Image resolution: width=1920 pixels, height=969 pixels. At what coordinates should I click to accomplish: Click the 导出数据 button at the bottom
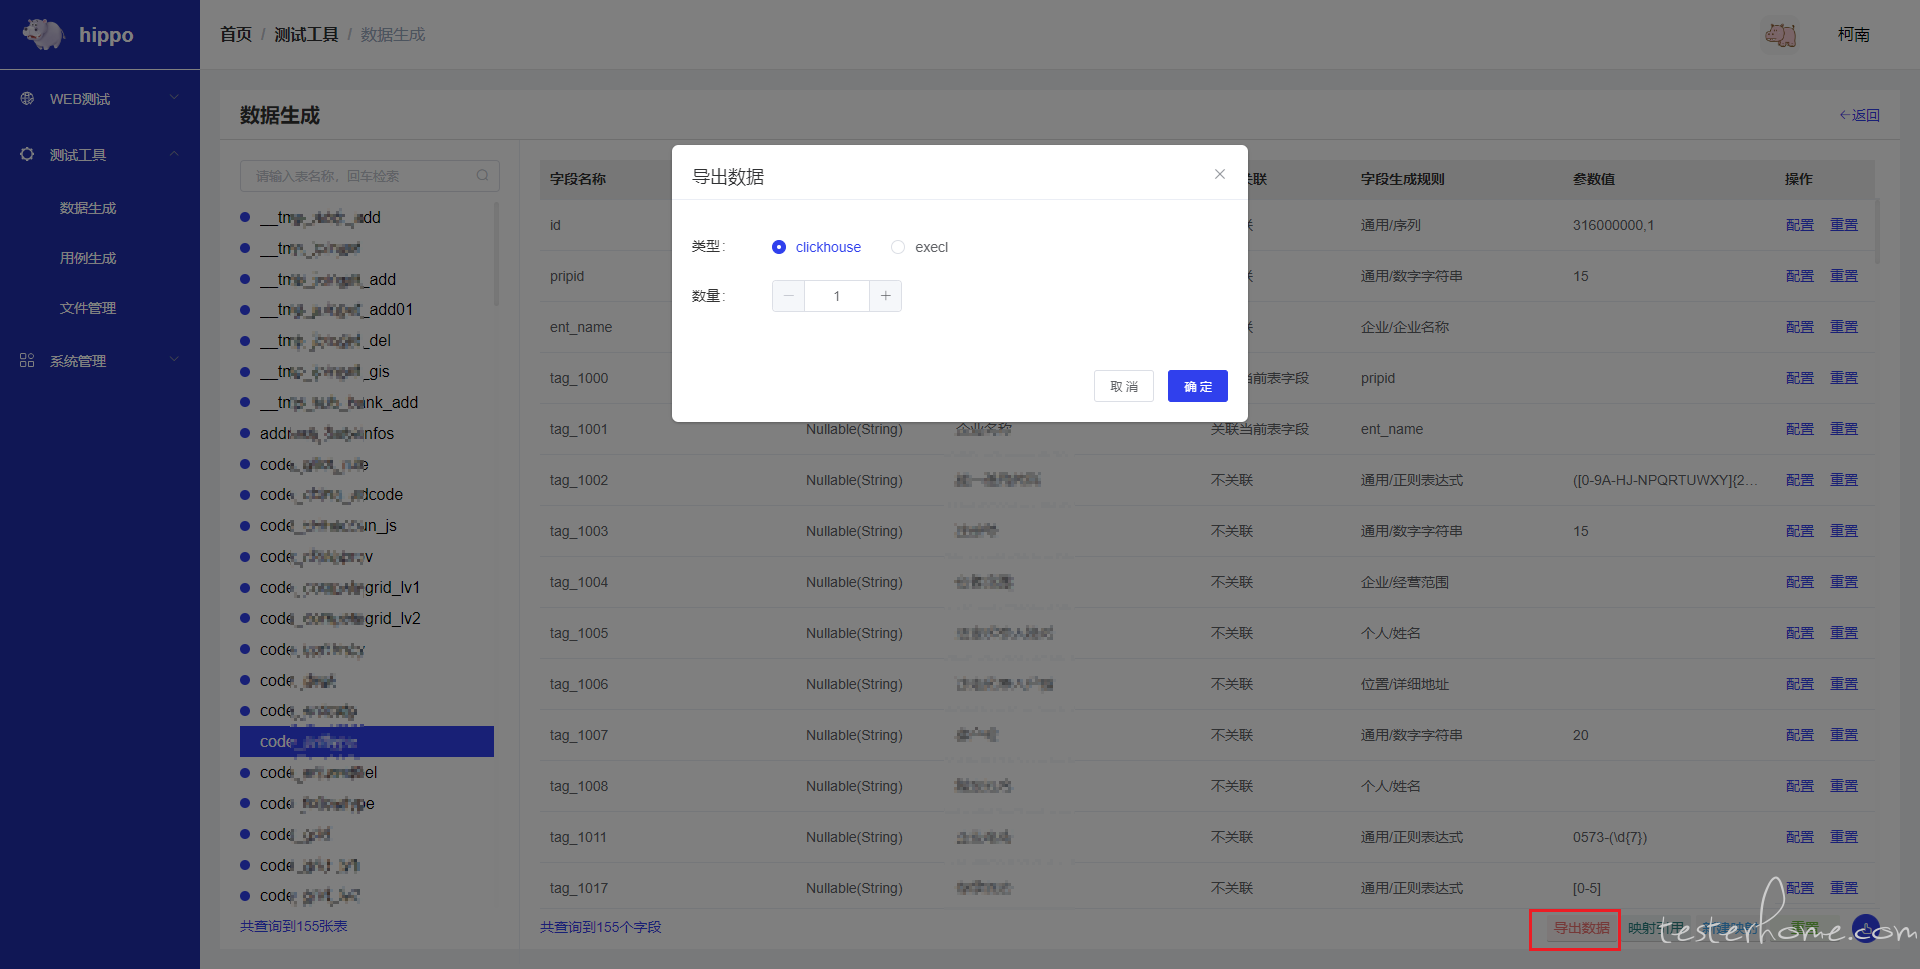coord(1581,928)
